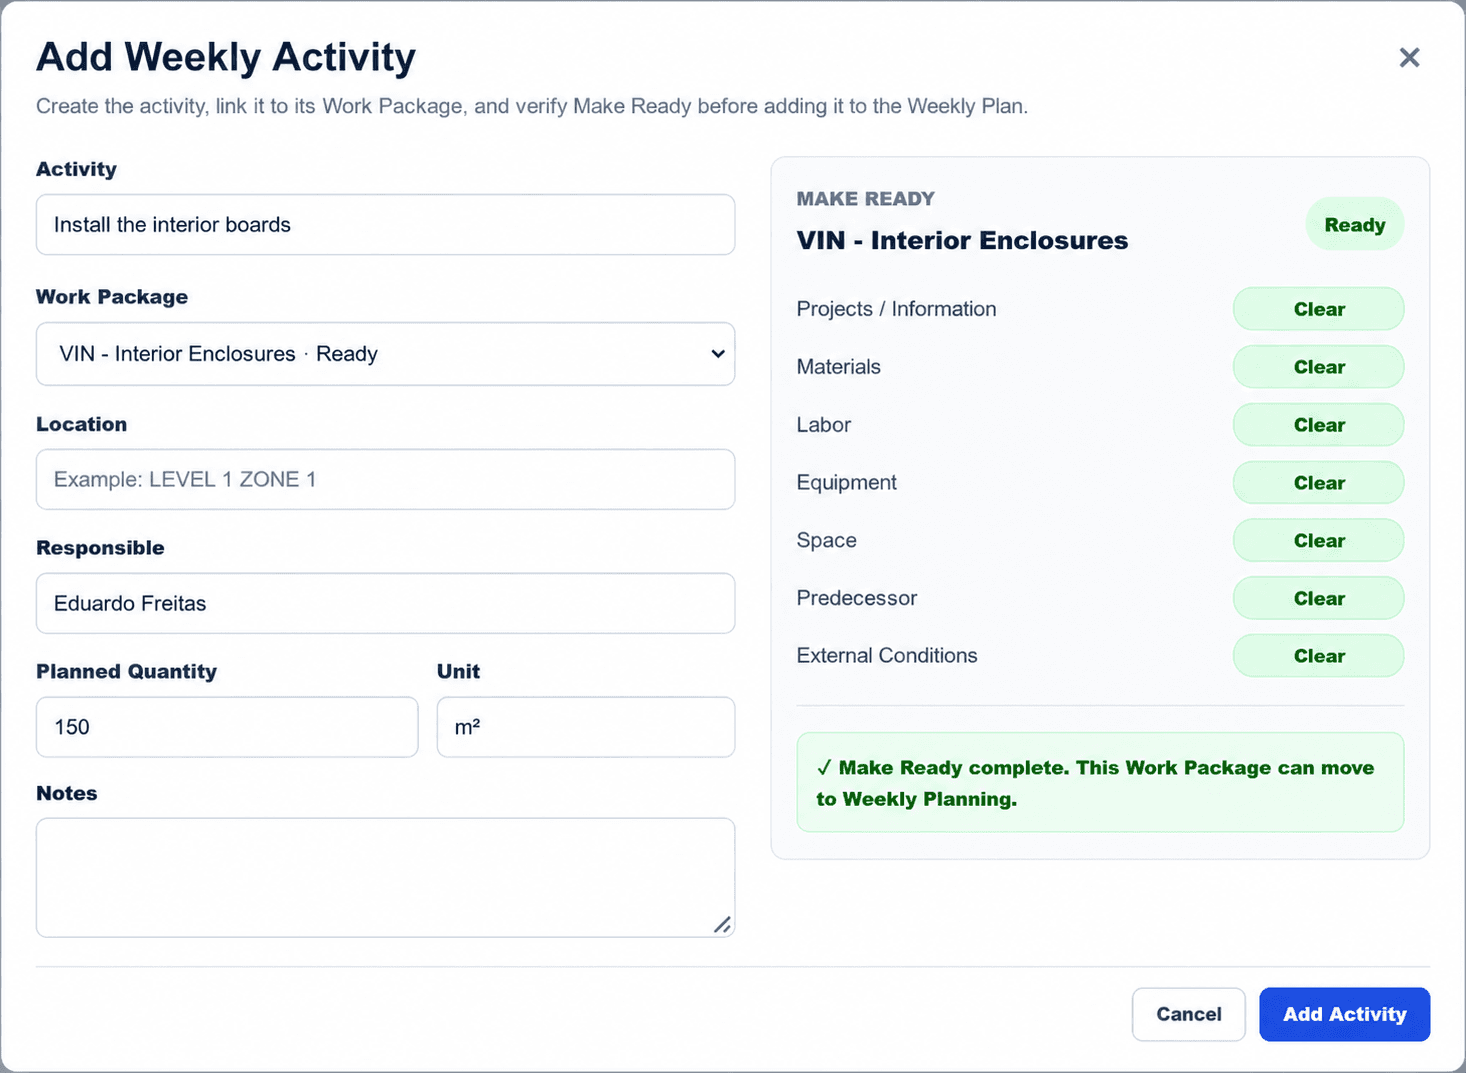The height and width of the screenshot is (1073, 1466).
Task: Click the Add Weekly Activity title
Action: coord(226,58)
